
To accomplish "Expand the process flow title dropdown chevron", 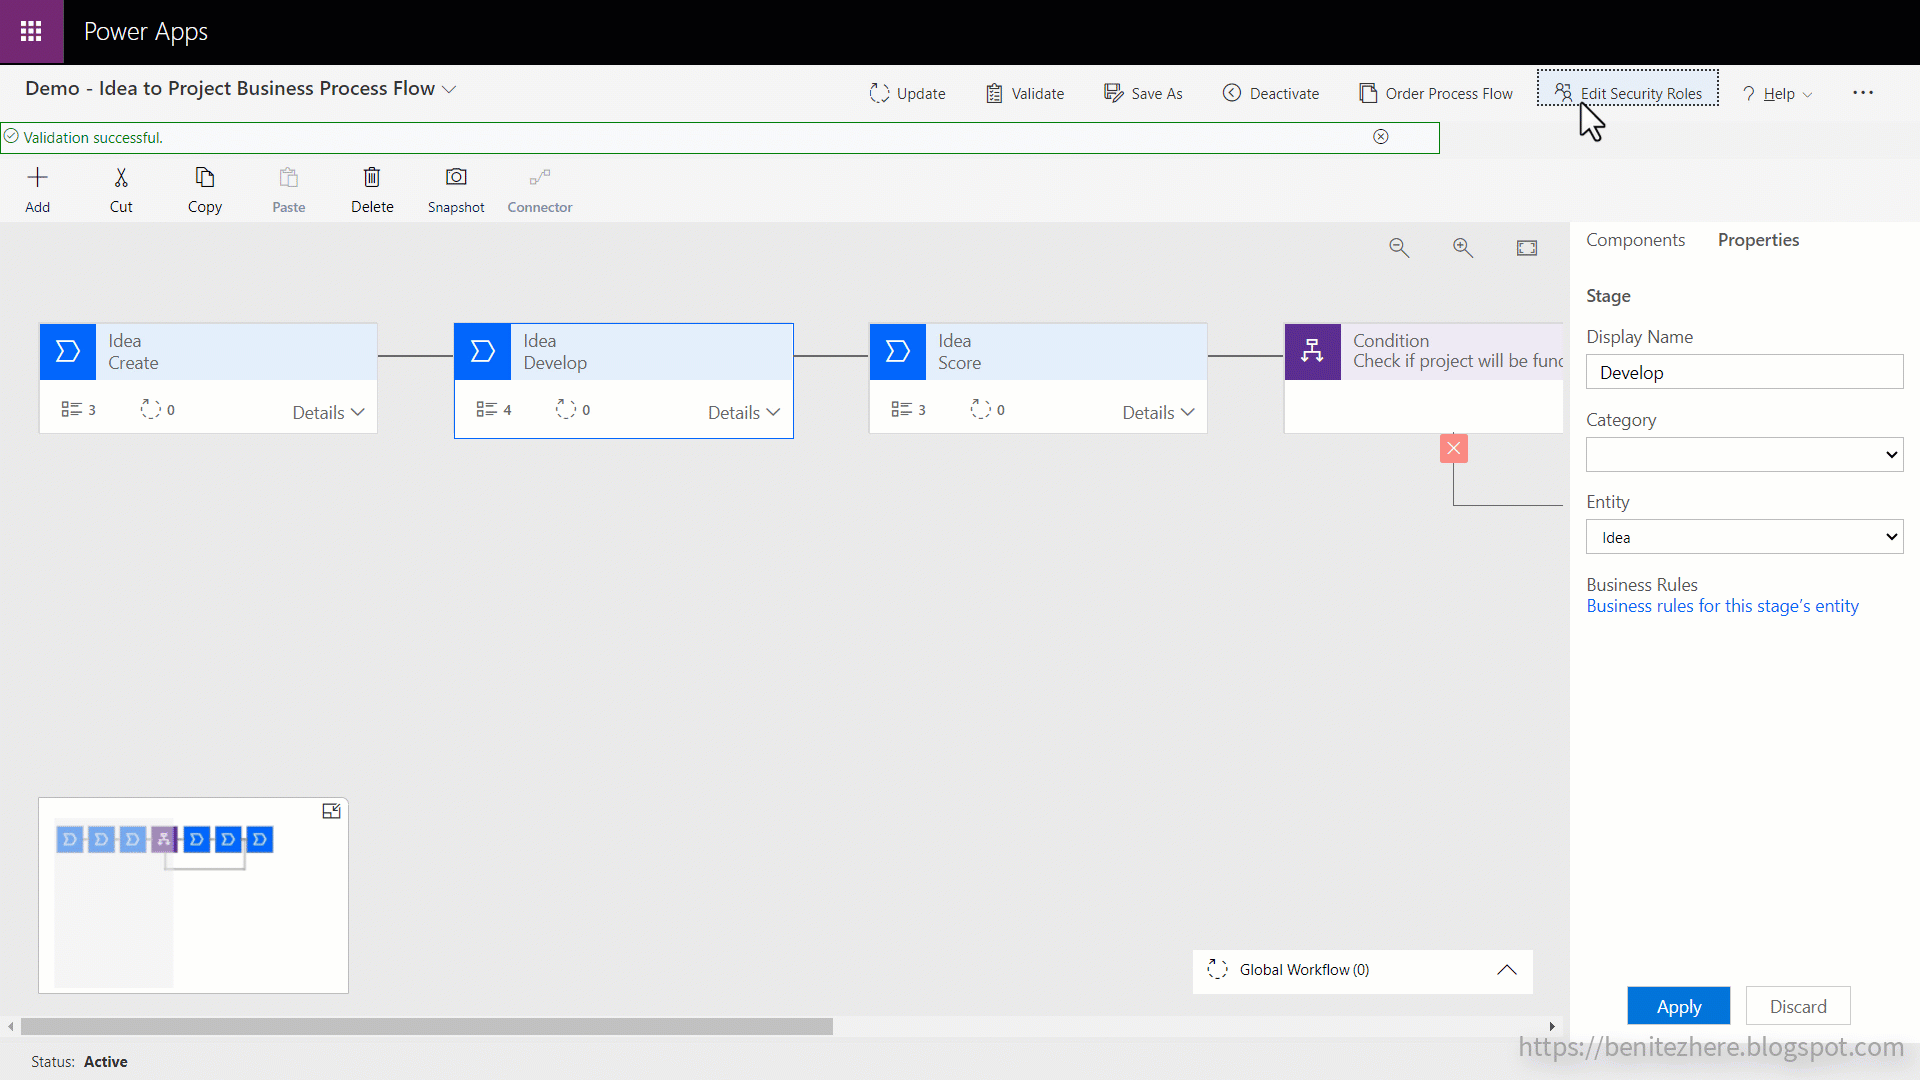I will click(x=450, y=89).
